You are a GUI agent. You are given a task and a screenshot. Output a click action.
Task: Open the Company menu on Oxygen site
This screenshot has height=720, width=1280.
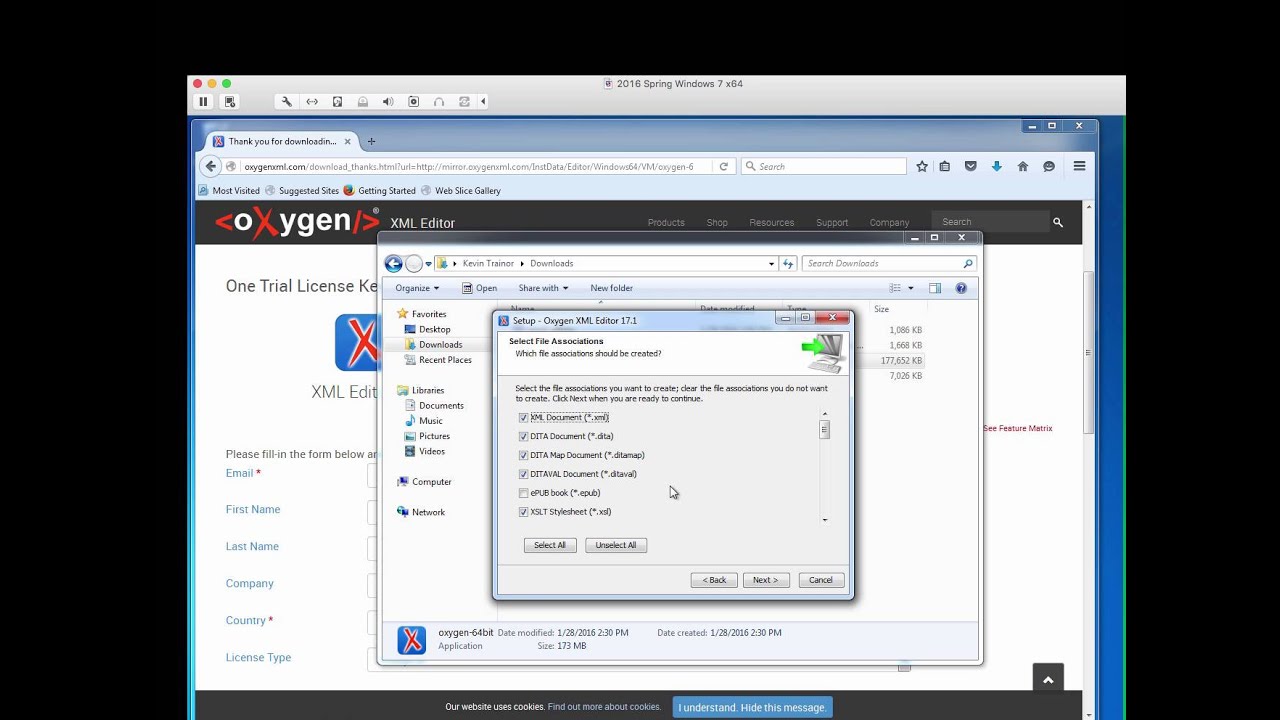tap(889, 223)
